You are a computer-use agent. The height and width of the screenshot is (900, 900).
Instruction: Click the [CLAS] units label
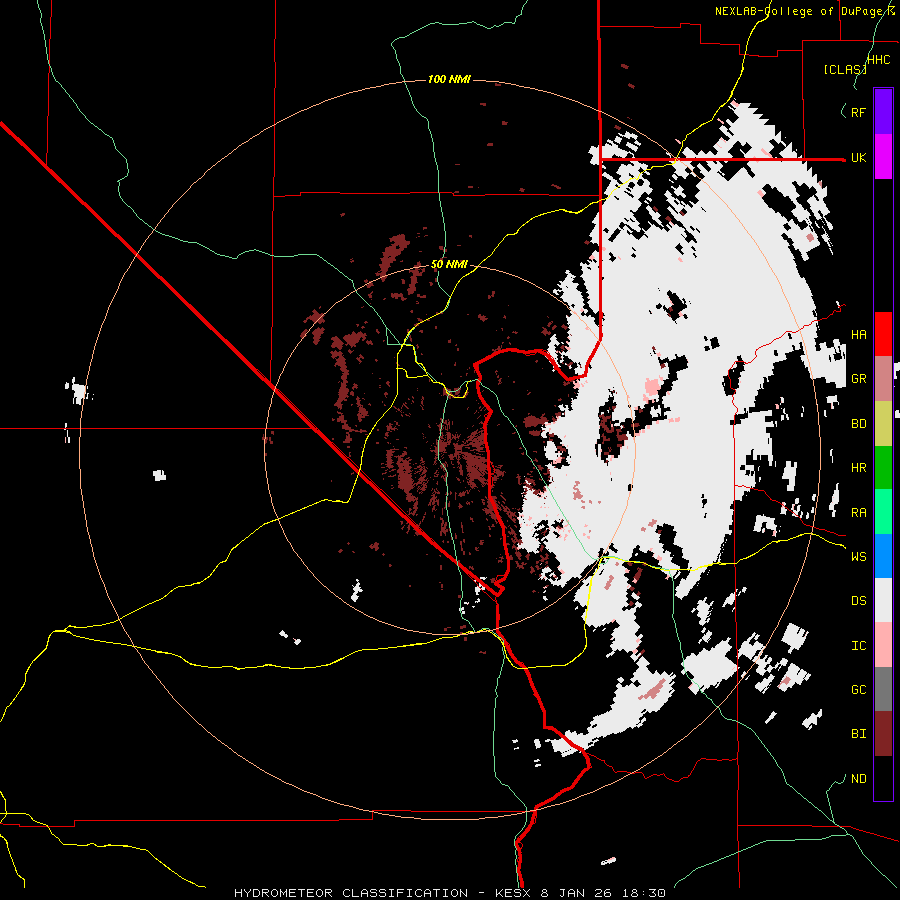click(x=845, y=69)
